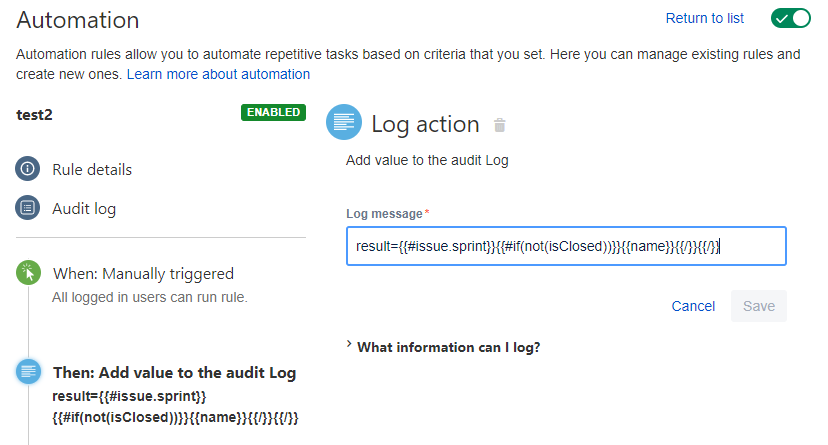Screen dimensions: 828x445
Task: Toggle the rule enabled switch off
Action: [790, 18]
